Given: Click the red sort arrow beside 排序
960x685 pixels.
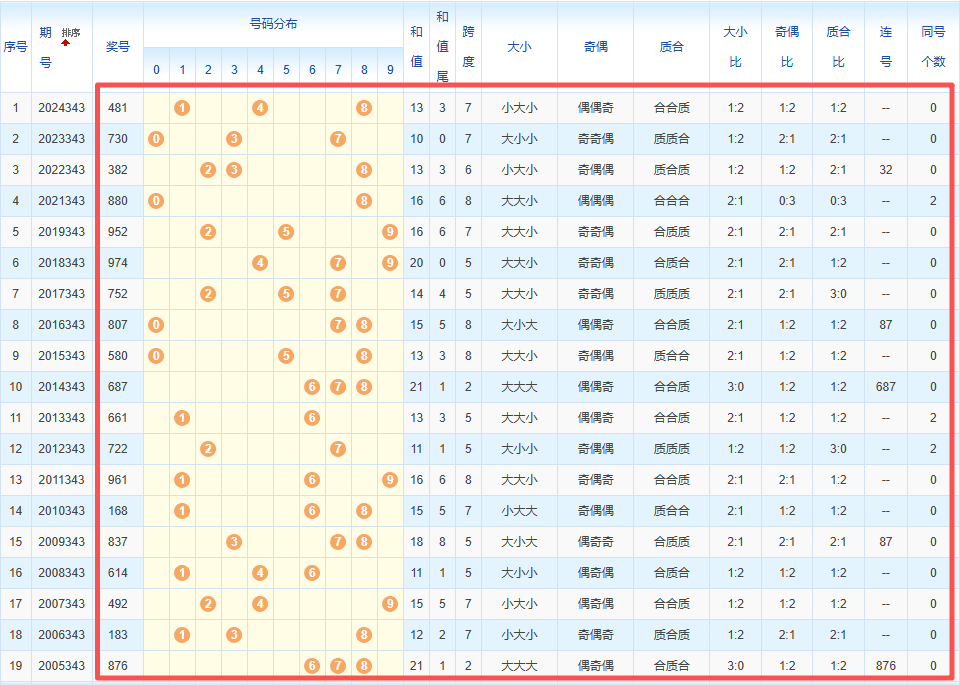Looking at the screenshot, I should point(65,43).
